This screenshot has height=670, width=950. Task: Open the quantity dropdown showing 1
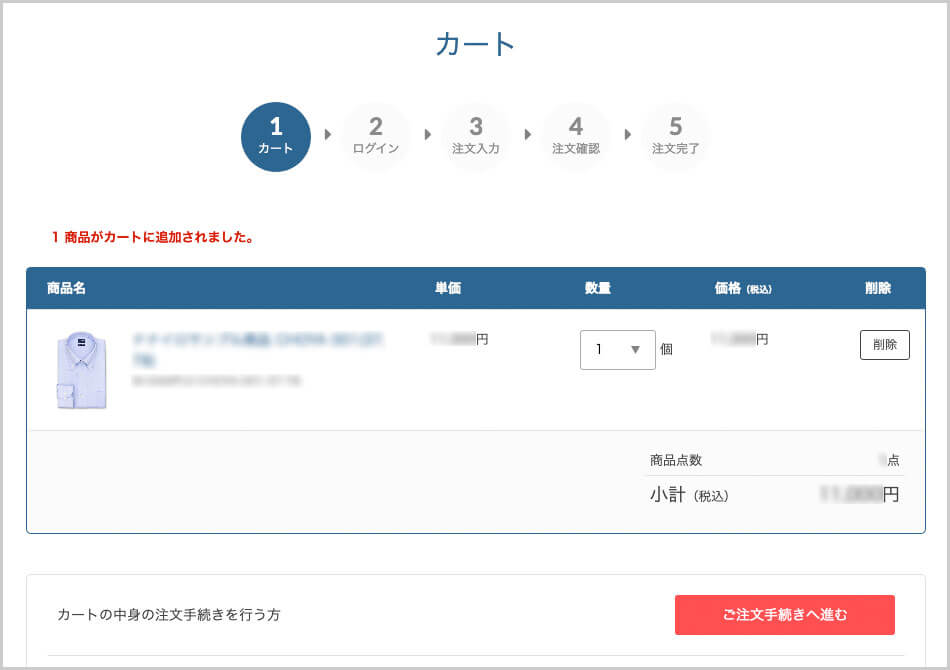coord(617,350)
